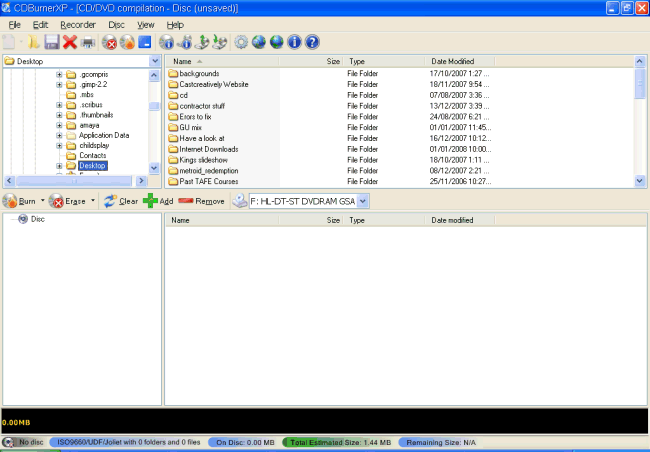Show drive information toolbar icon

[185, 42]
